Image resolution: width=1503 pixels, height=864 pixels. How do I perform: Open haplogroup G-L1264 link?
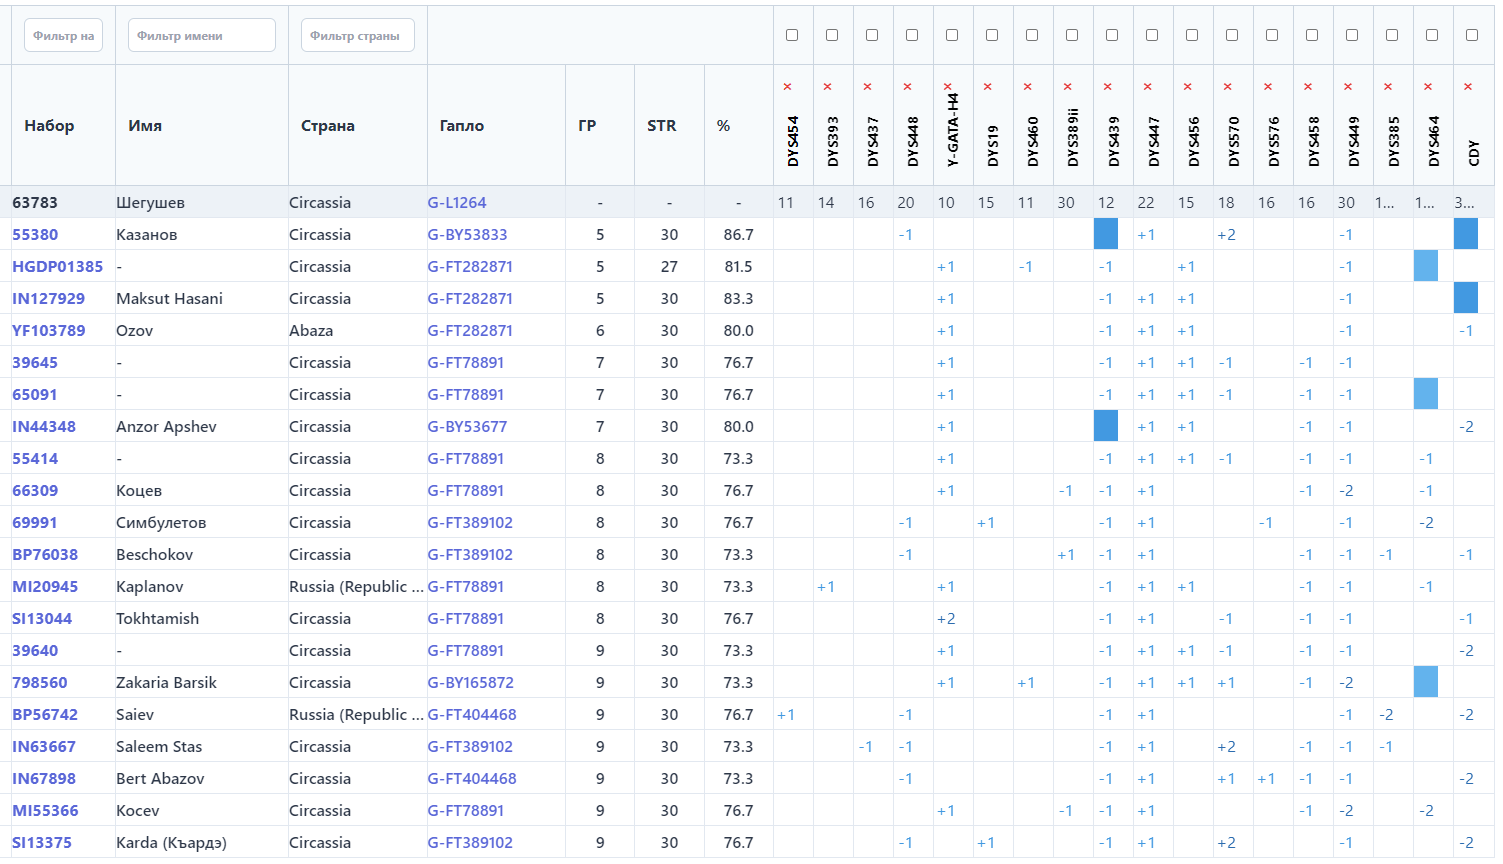[456, 203]
